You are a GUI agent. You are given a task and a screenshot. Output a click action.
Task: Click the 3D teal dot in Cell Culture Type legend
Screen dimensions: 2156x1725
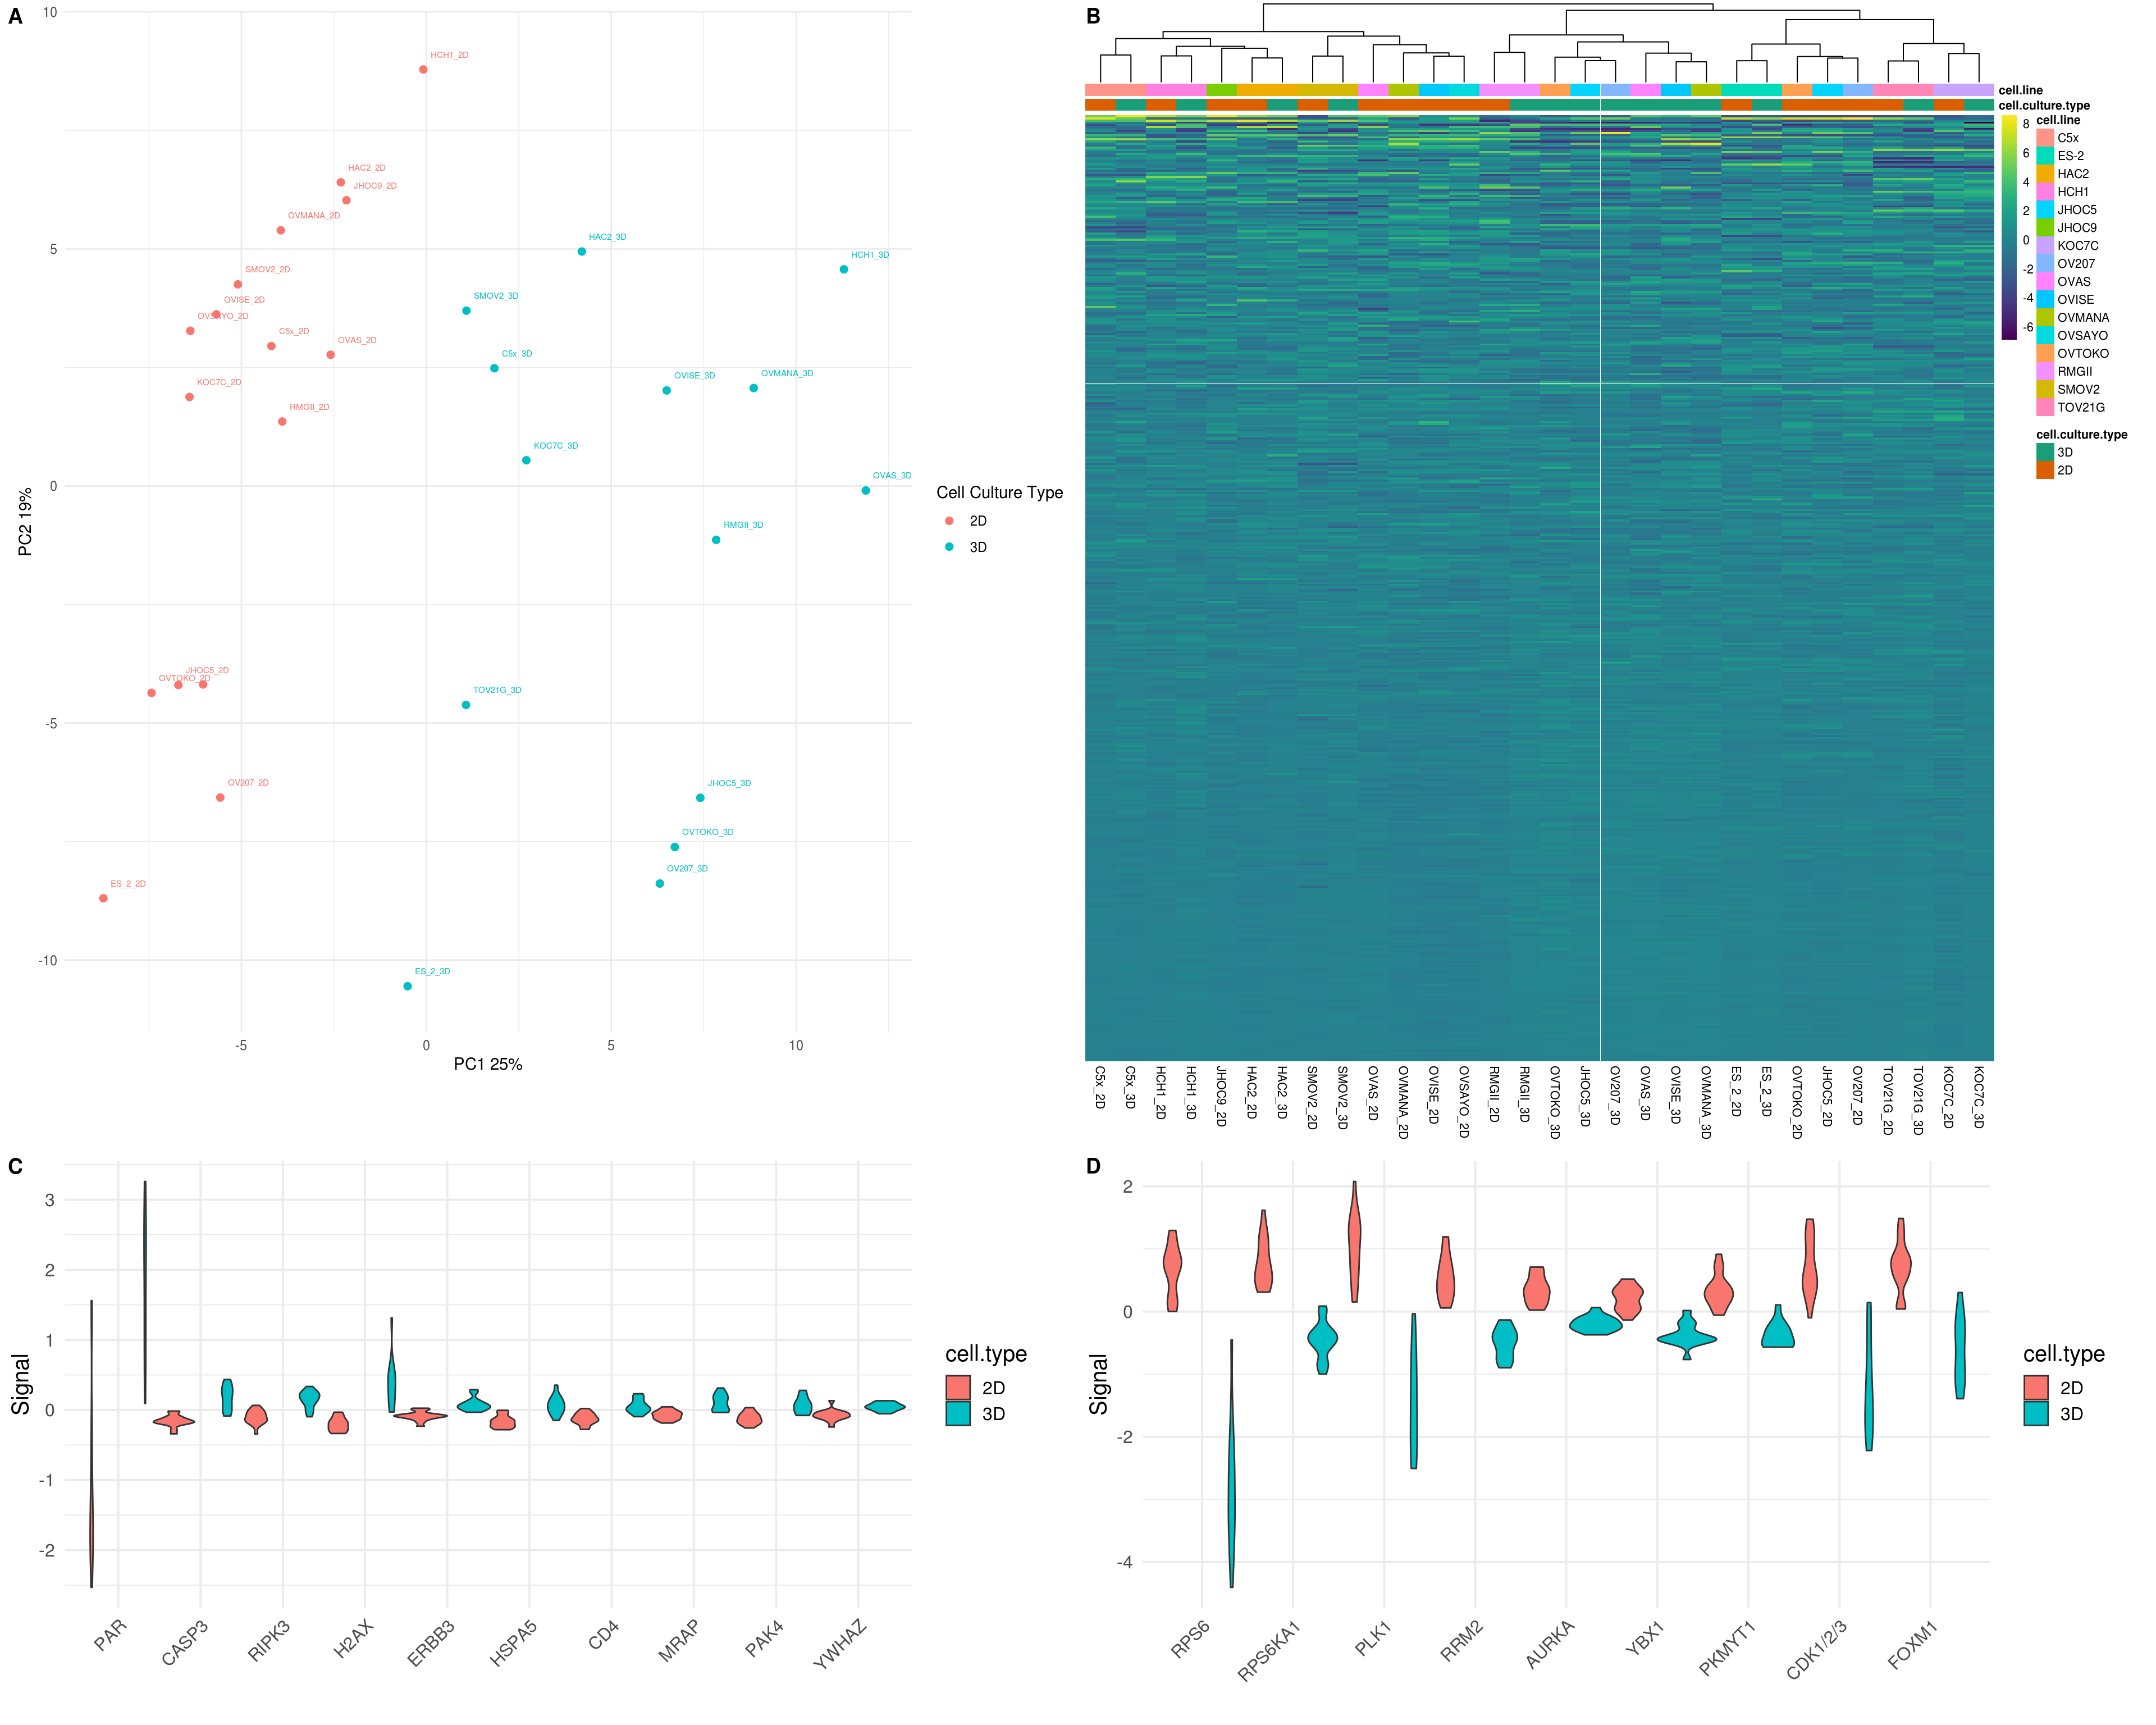(949, 547)
